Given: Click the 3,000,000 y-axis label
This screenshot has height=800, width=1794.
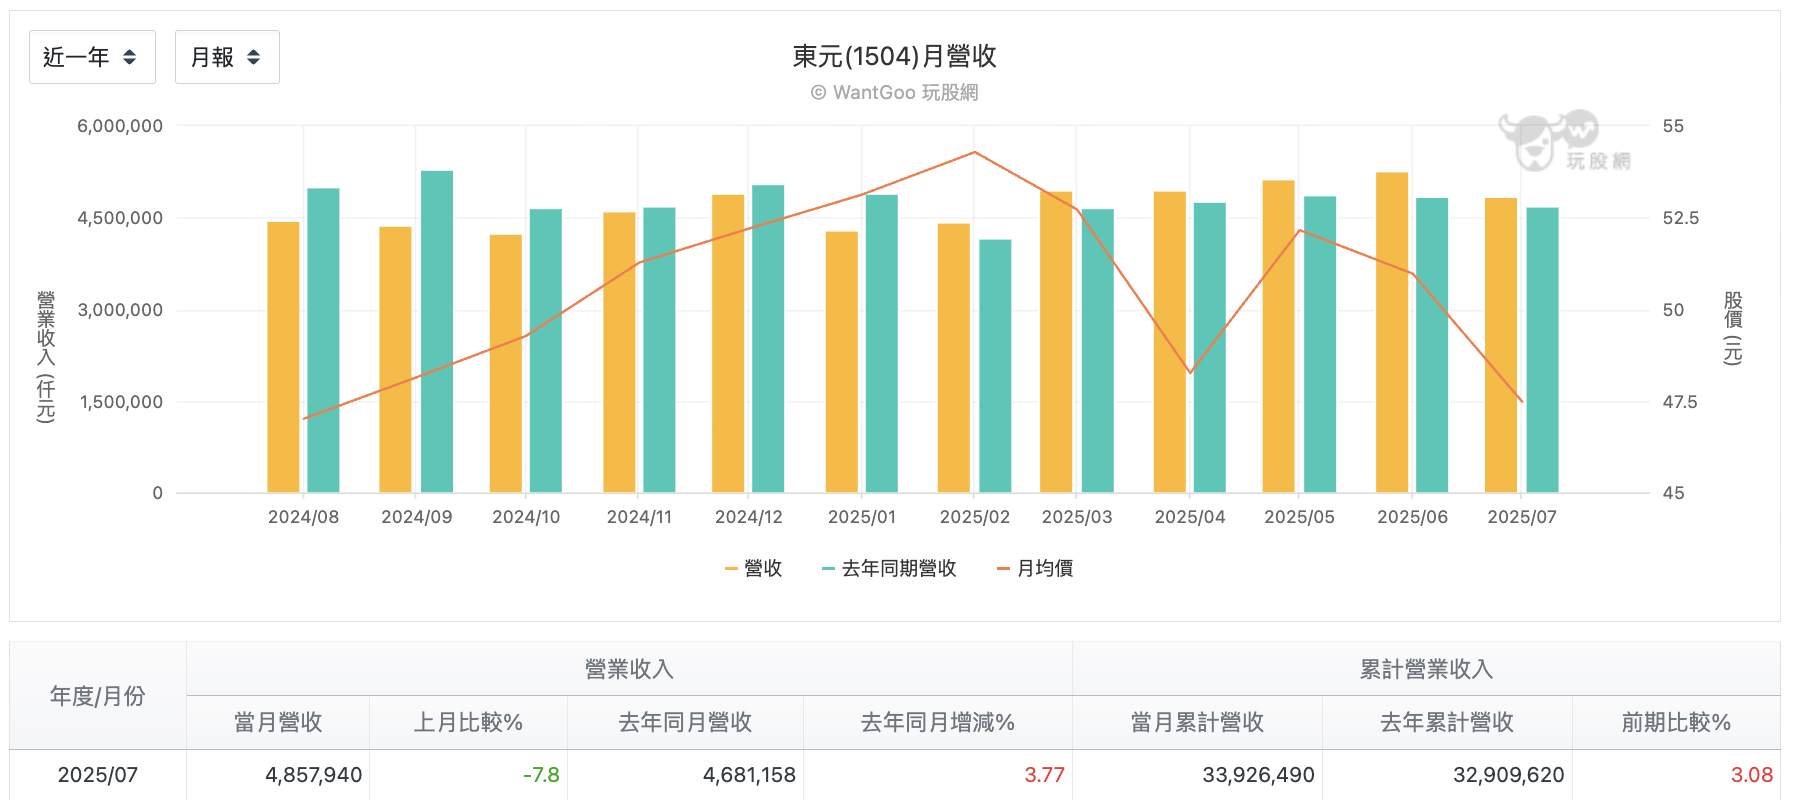Looking at the screenshot, I should point(120,310).
